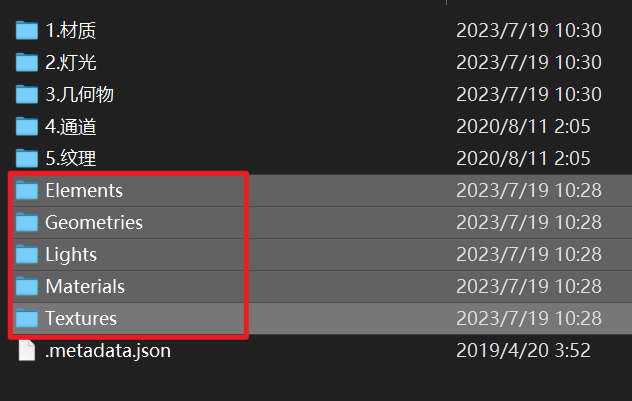This screenshot has width=632, height=401.
Task: Select the folder named 1.材质
Action: tap(71, 31)
